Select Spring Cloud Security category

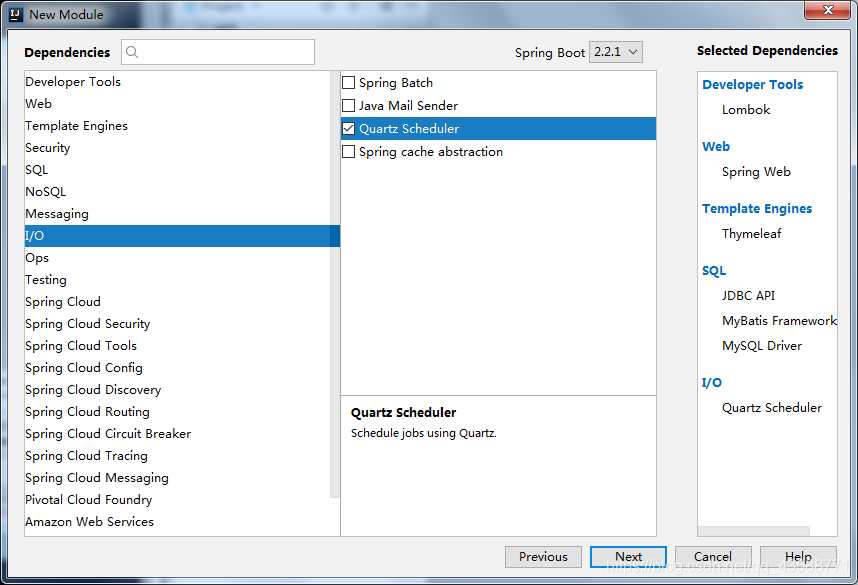click(x=177, y=323)
